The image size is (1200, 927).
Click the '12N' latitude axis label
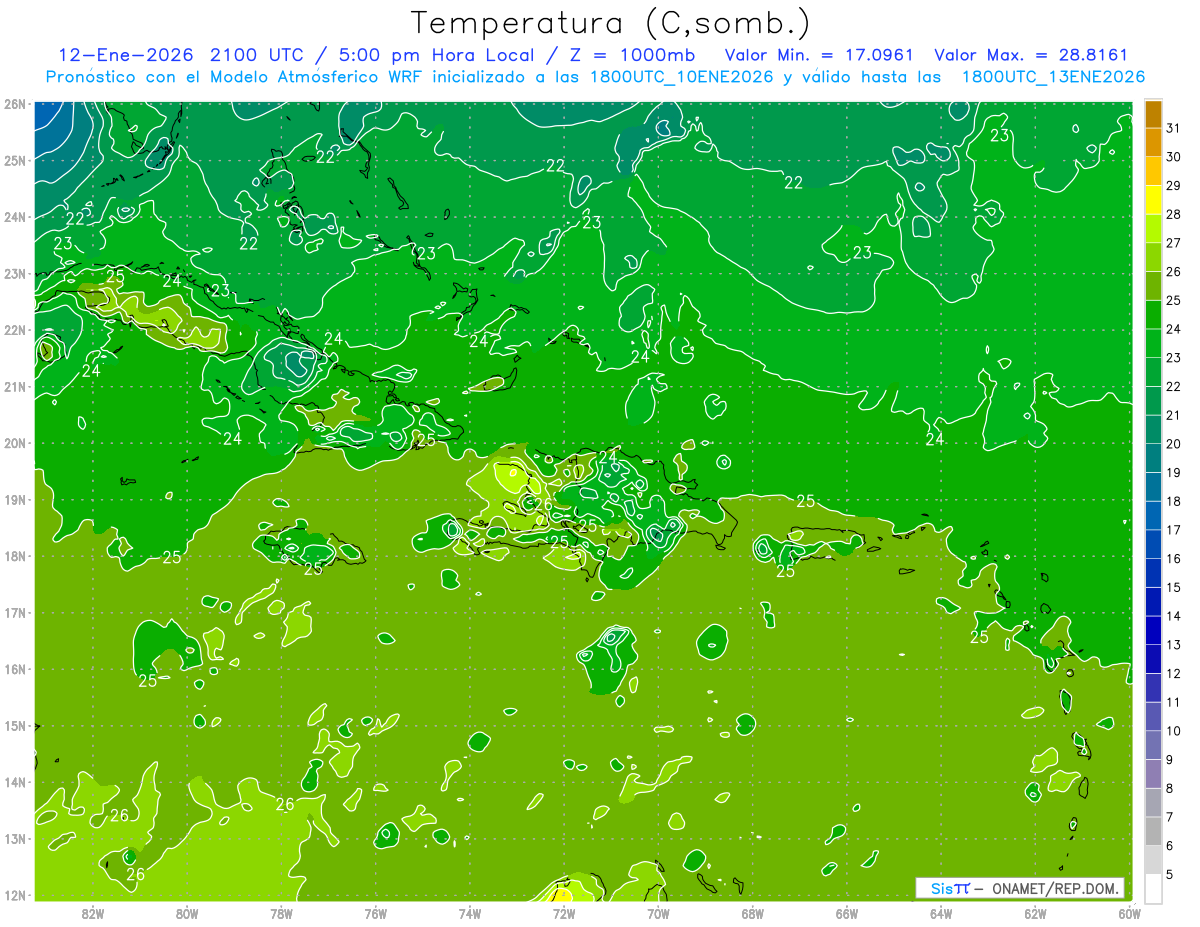(x=14, y=895)
